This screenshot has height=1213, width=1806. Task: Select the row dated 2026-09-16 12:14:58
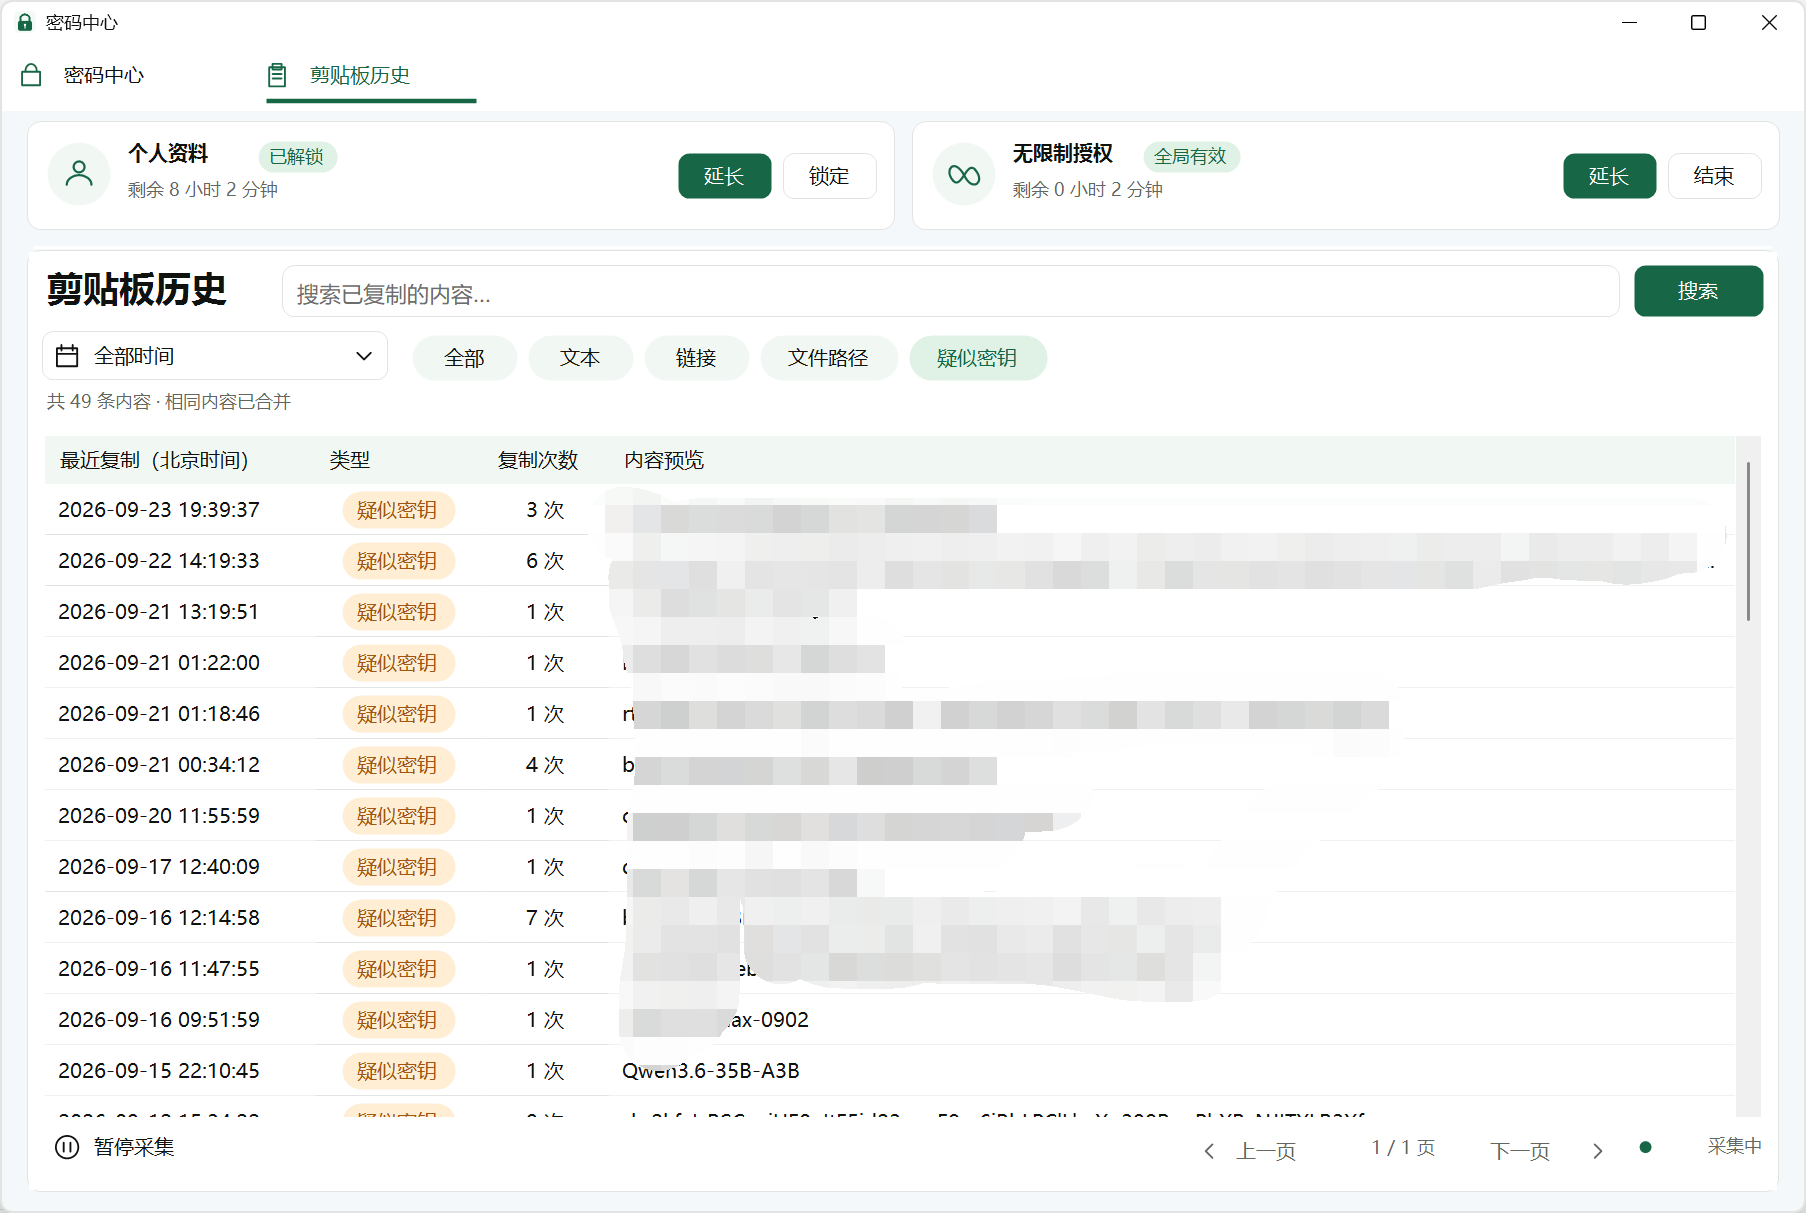(x=889, y=918)
